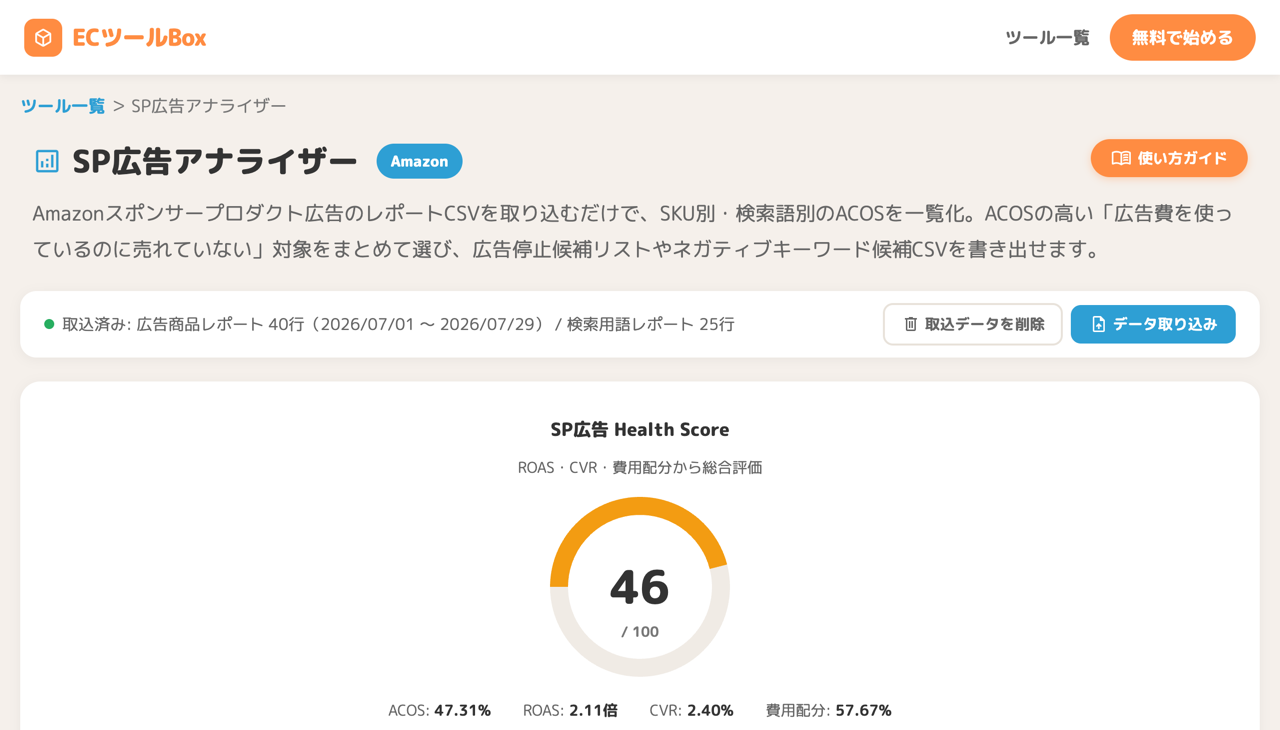Click the SP広告アナライザー chart icon

[x=47, y=161]
